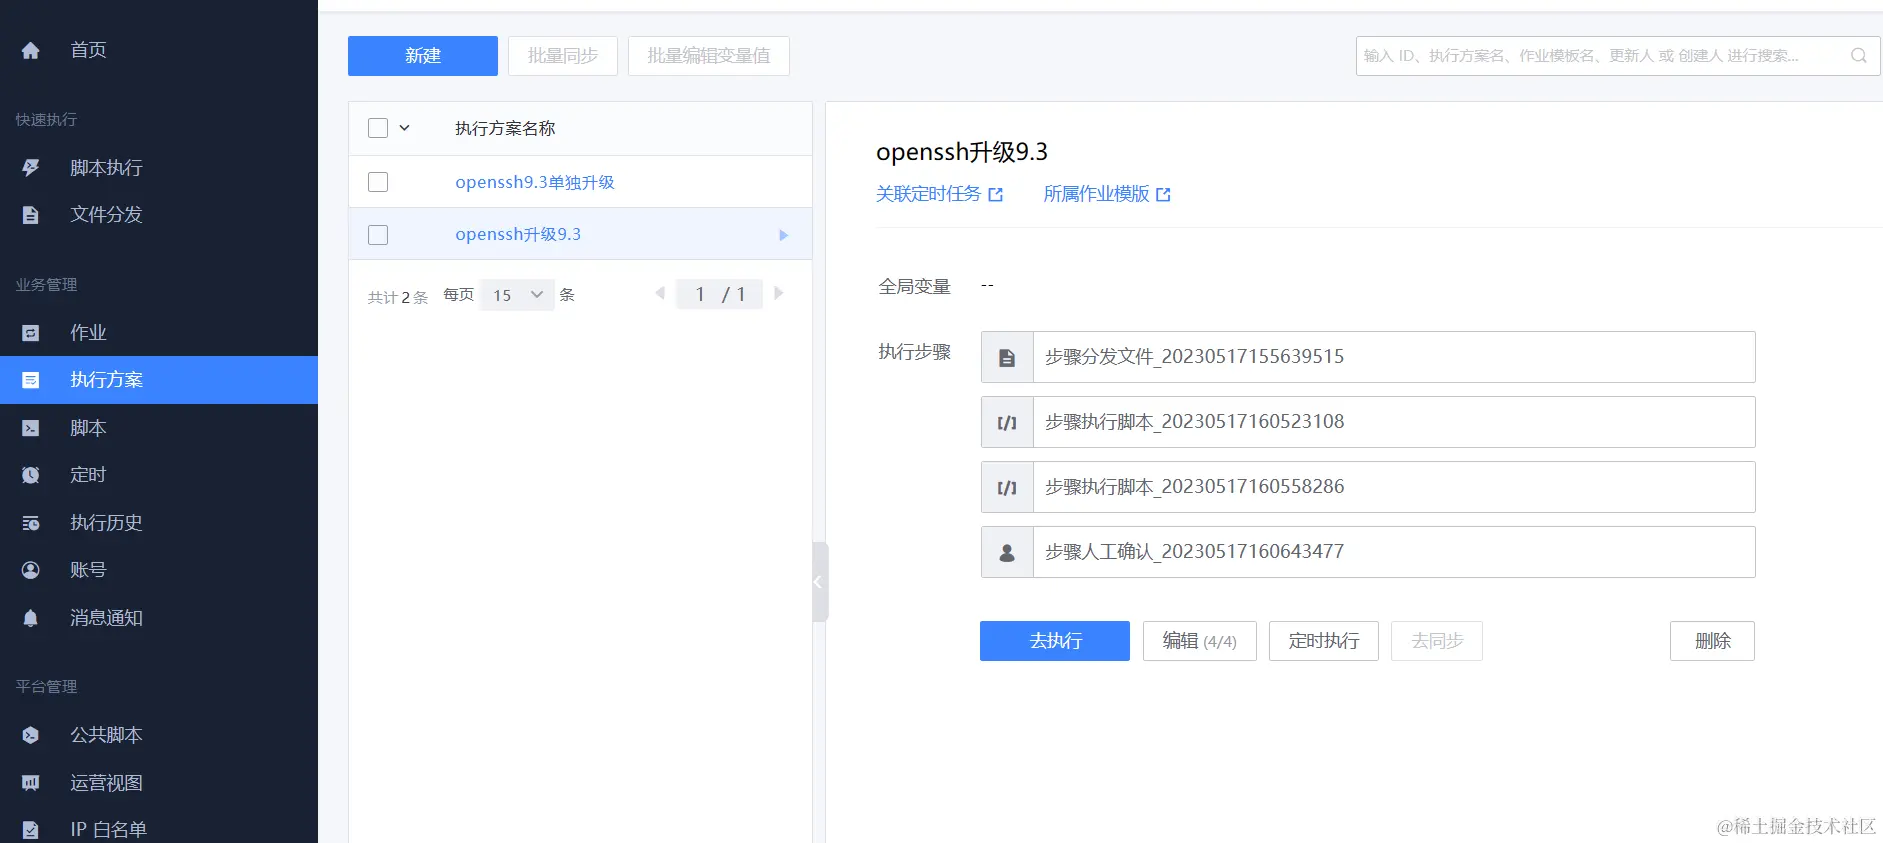
Task: Click the 去执行 button
Action: (x=1055, y=641)
